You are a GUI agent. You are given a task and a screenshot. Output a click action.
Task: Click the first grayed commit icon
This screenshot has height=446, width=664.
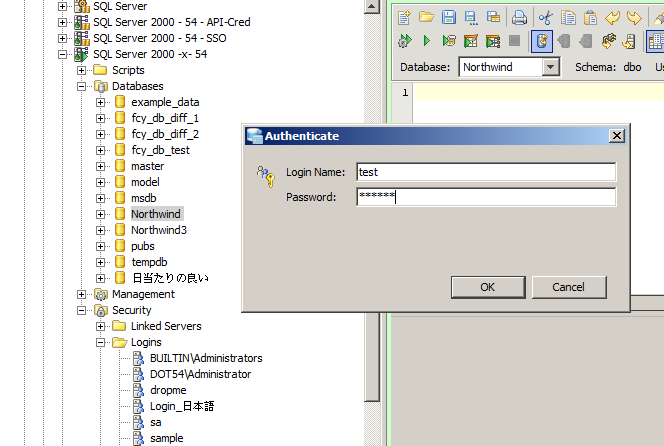point(564,41)
